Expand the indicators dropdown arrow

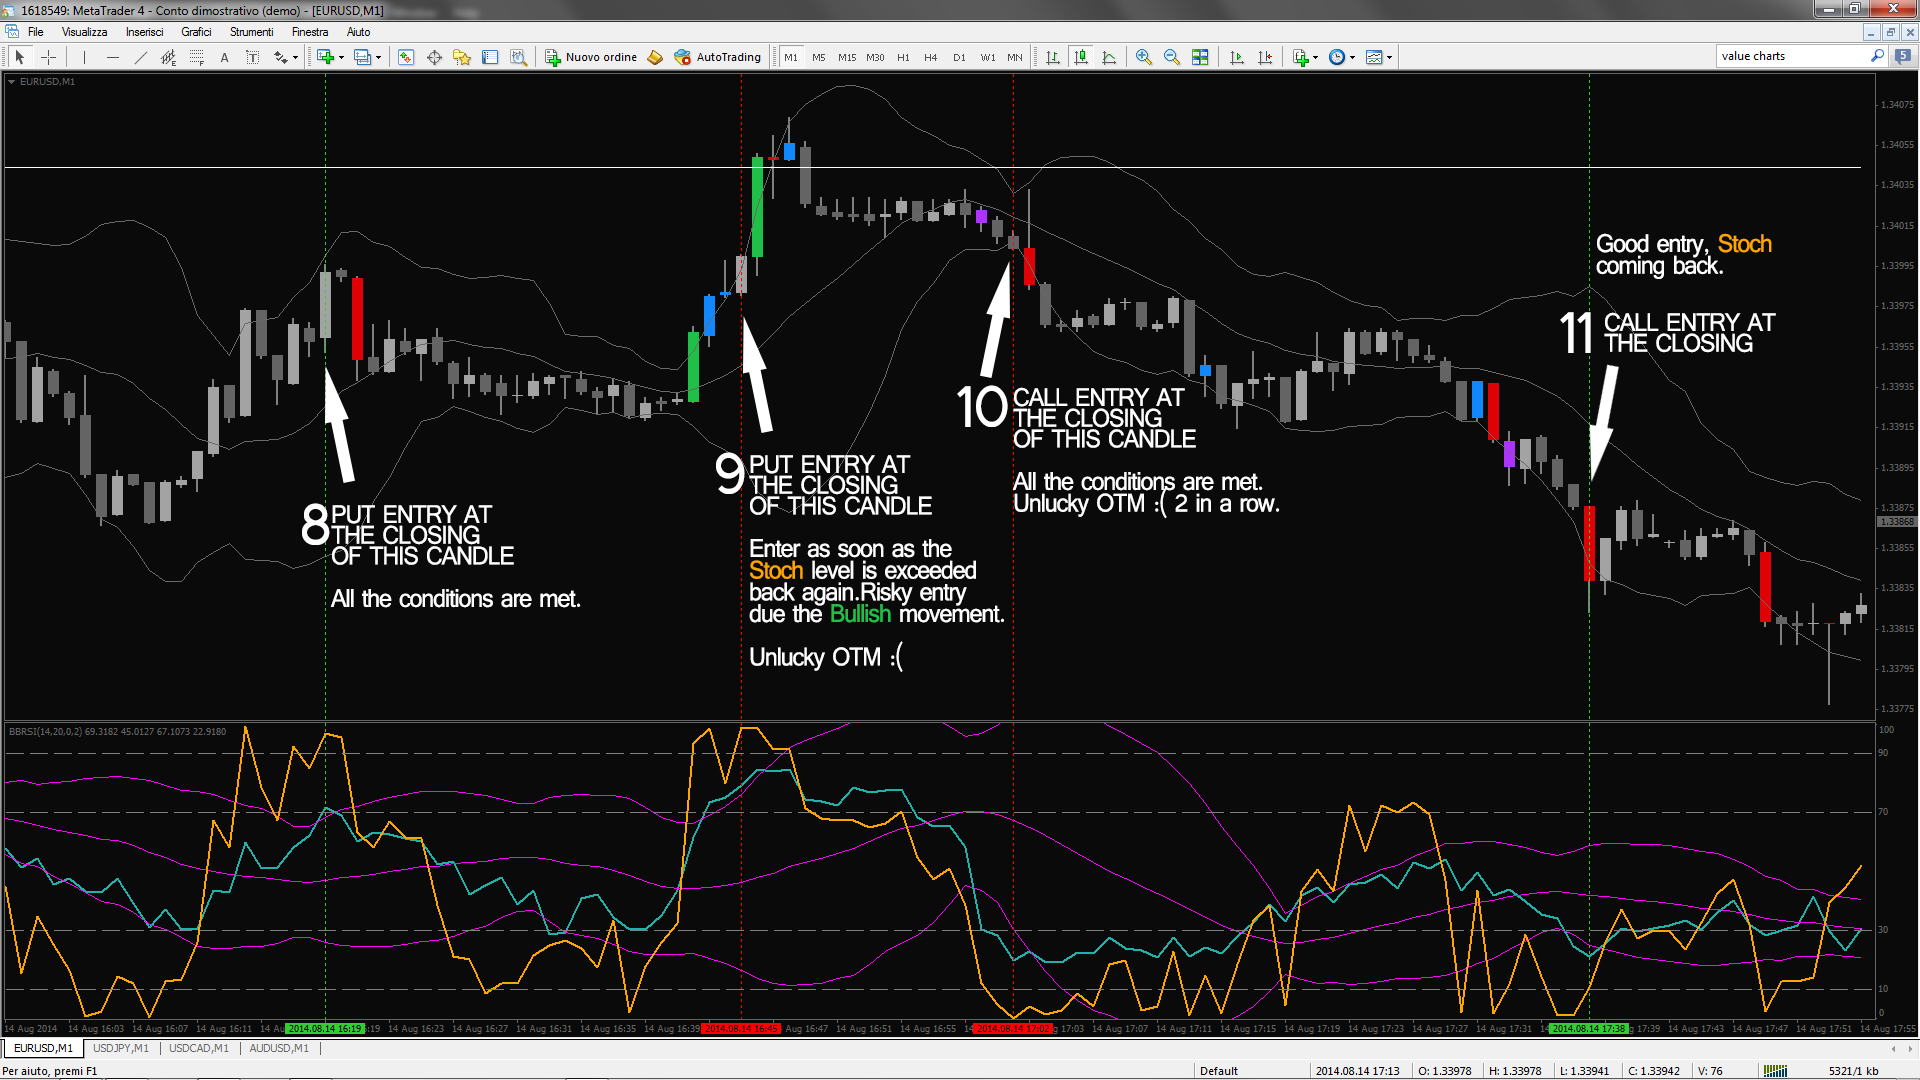(1315, 57)
